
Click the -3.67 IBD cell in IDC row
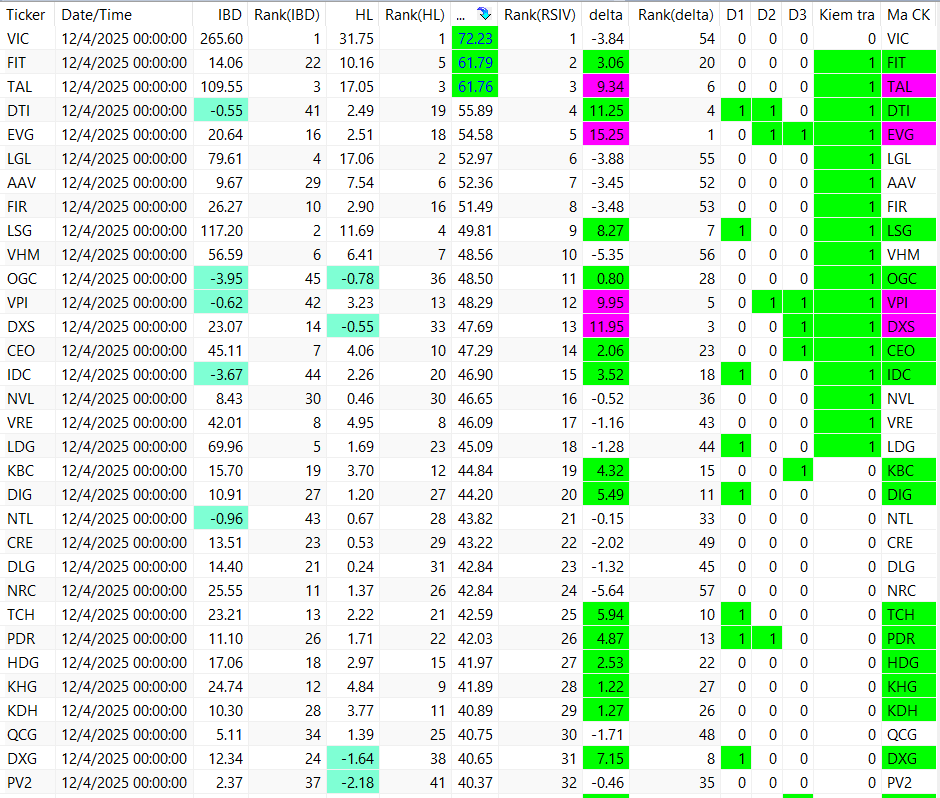tap(221, 375)
